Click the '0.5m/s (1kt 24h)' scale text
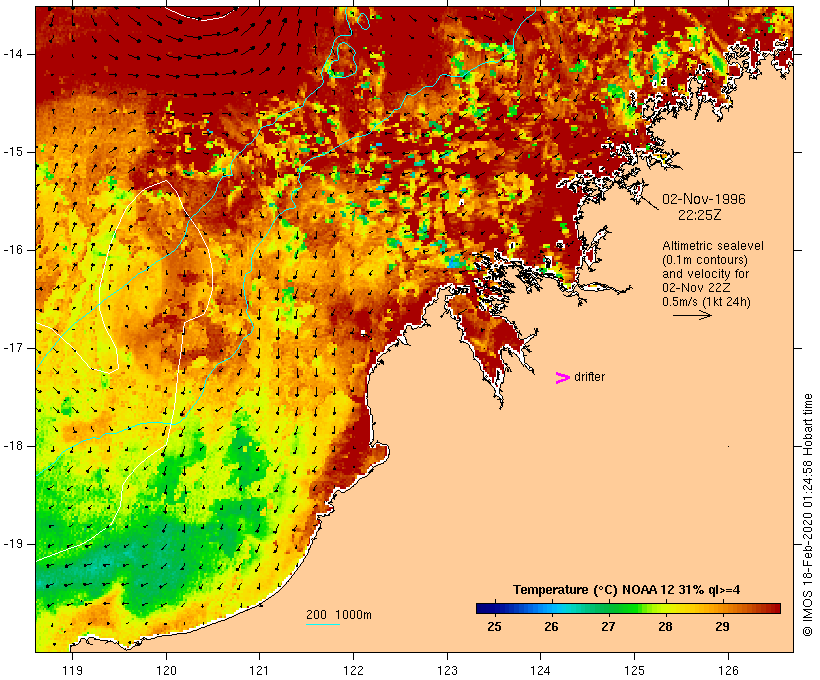Viewport: 820px width, 680px height. tap(707, 302)
